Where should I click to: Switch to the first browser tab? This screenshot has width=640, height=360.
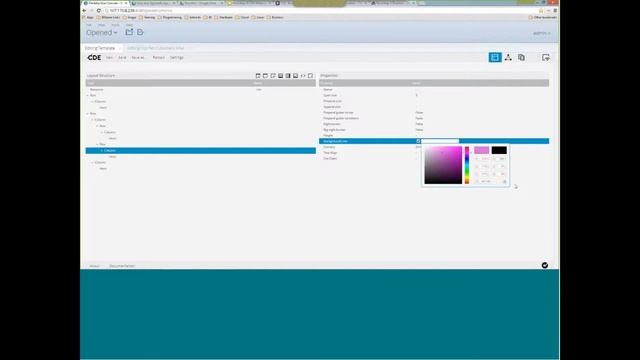(105, 3)
